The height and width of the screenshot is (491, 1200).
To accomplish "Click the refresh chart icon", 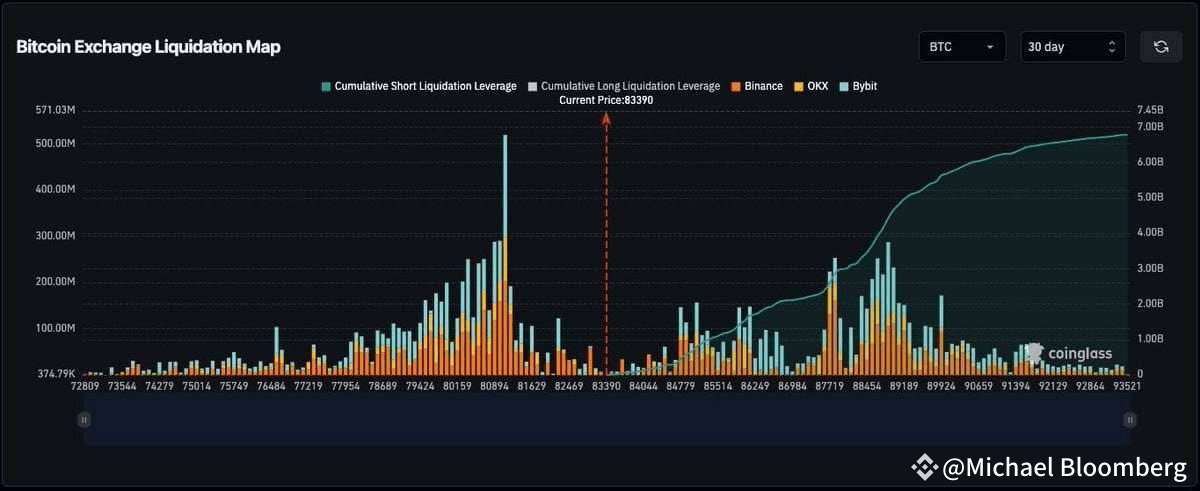I will 1161,47.
